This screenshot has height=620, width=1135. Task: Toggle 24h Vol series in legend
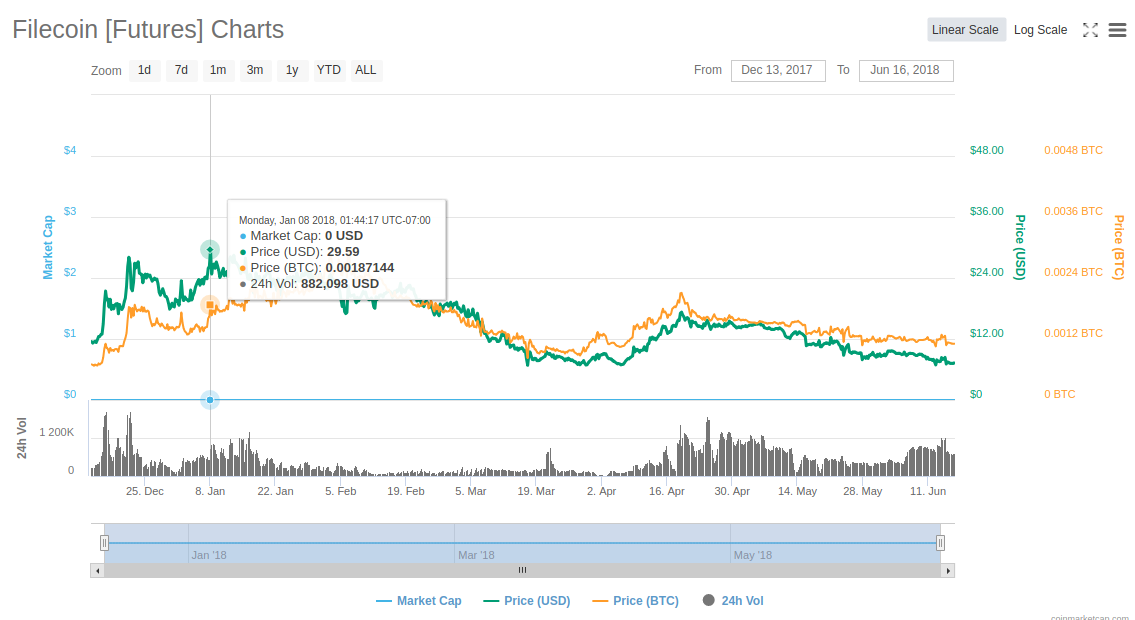(x=733, y=600)
